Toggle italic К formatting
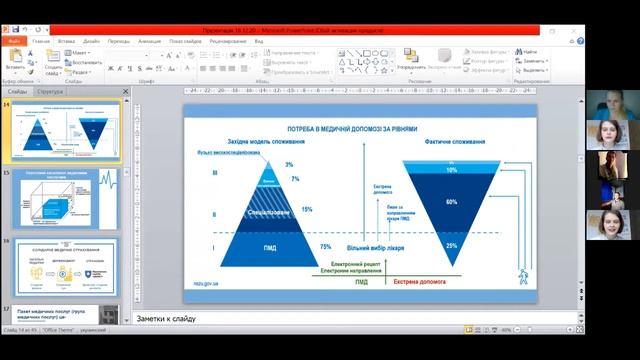Screen dimensions: 640x360 120,69
